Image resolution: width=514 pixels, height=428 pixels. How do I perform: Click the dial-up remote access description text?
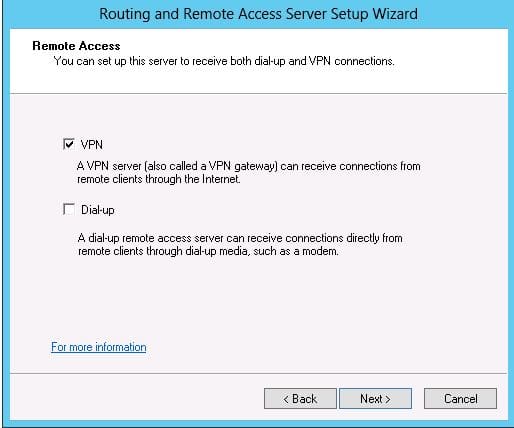click(240, 244)
